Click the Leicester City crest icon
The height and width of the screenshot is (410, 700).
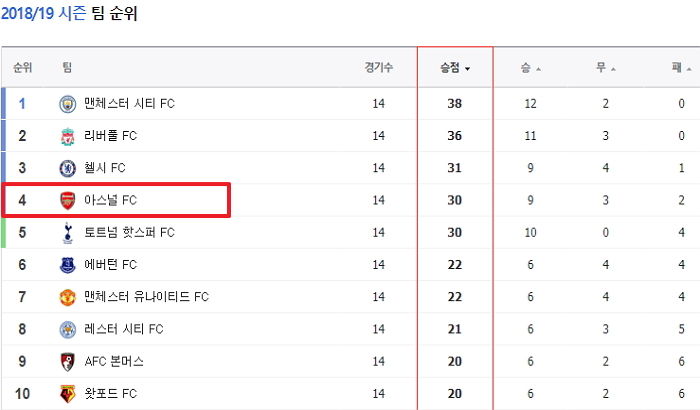click(x=67, y=330)
